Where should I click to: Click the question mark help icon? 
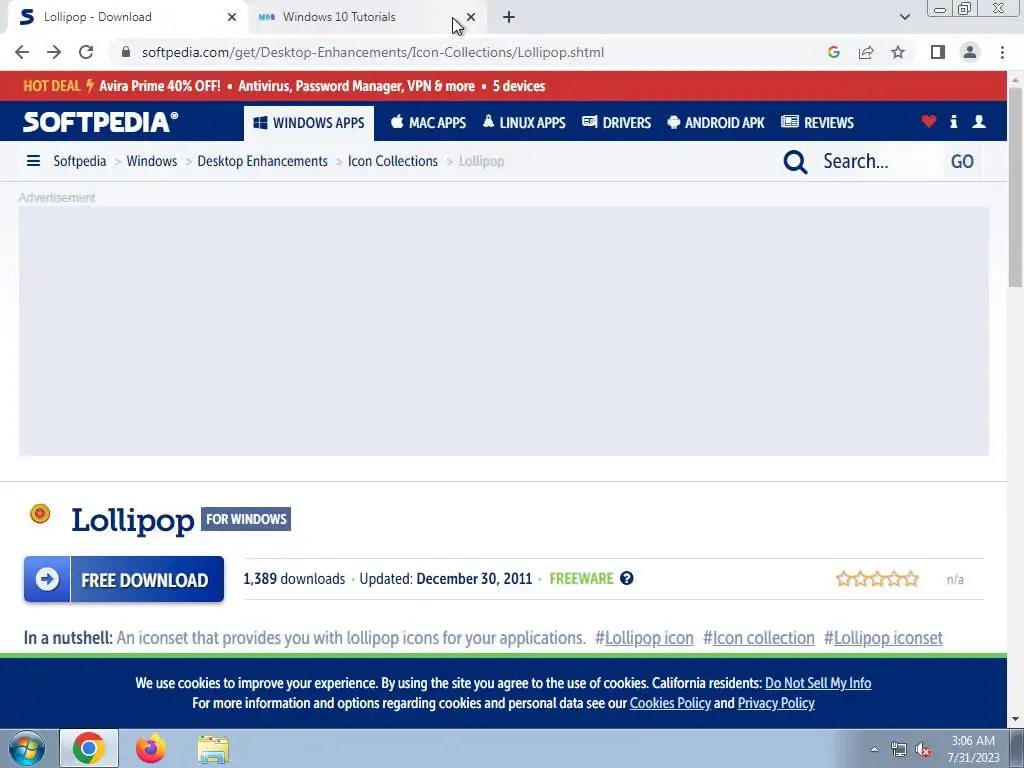pos(626,578)
